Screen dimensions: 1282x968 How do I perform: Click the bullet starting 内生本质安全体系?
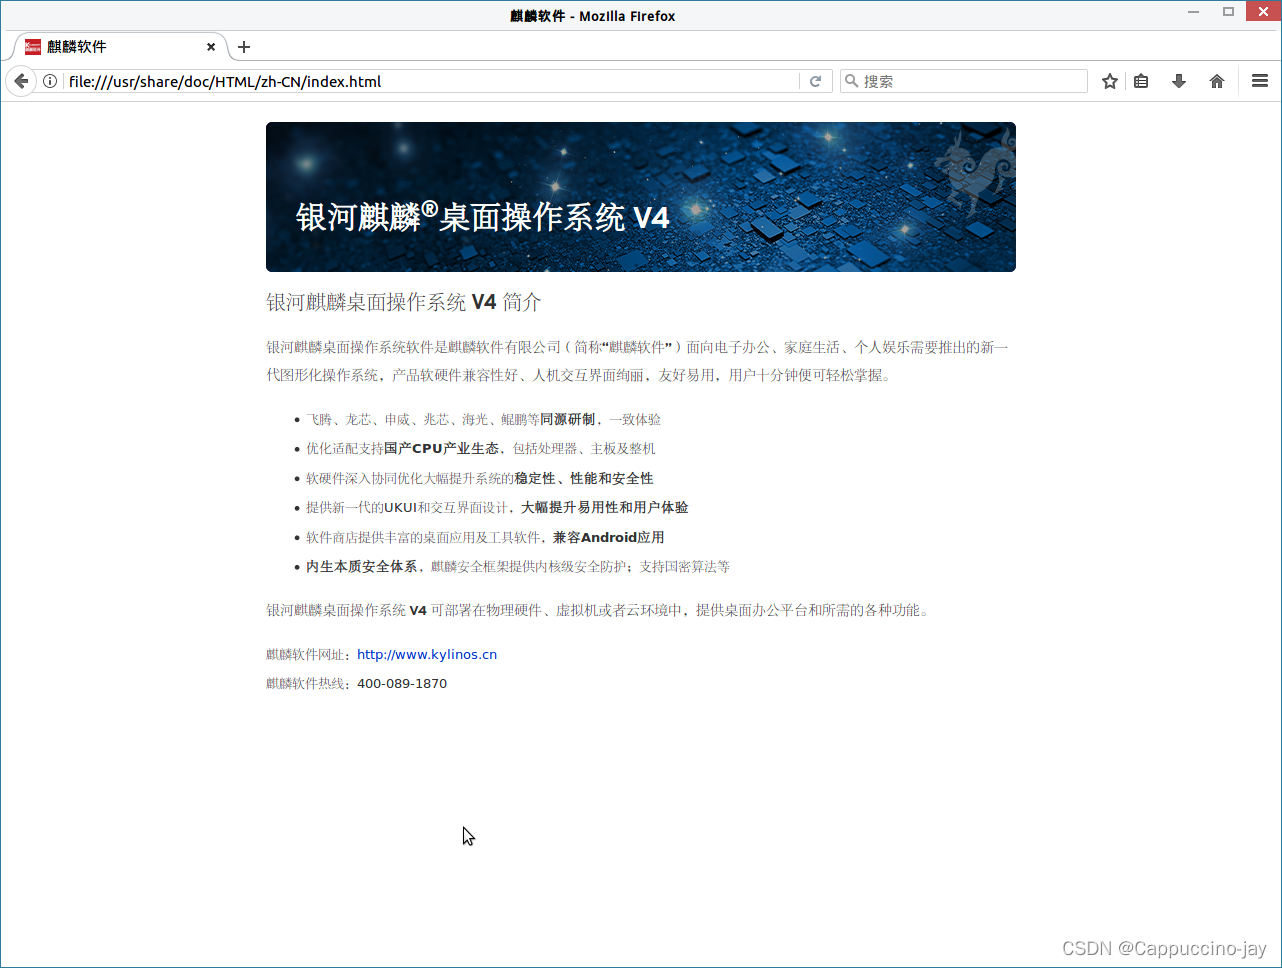coord(518,566)
